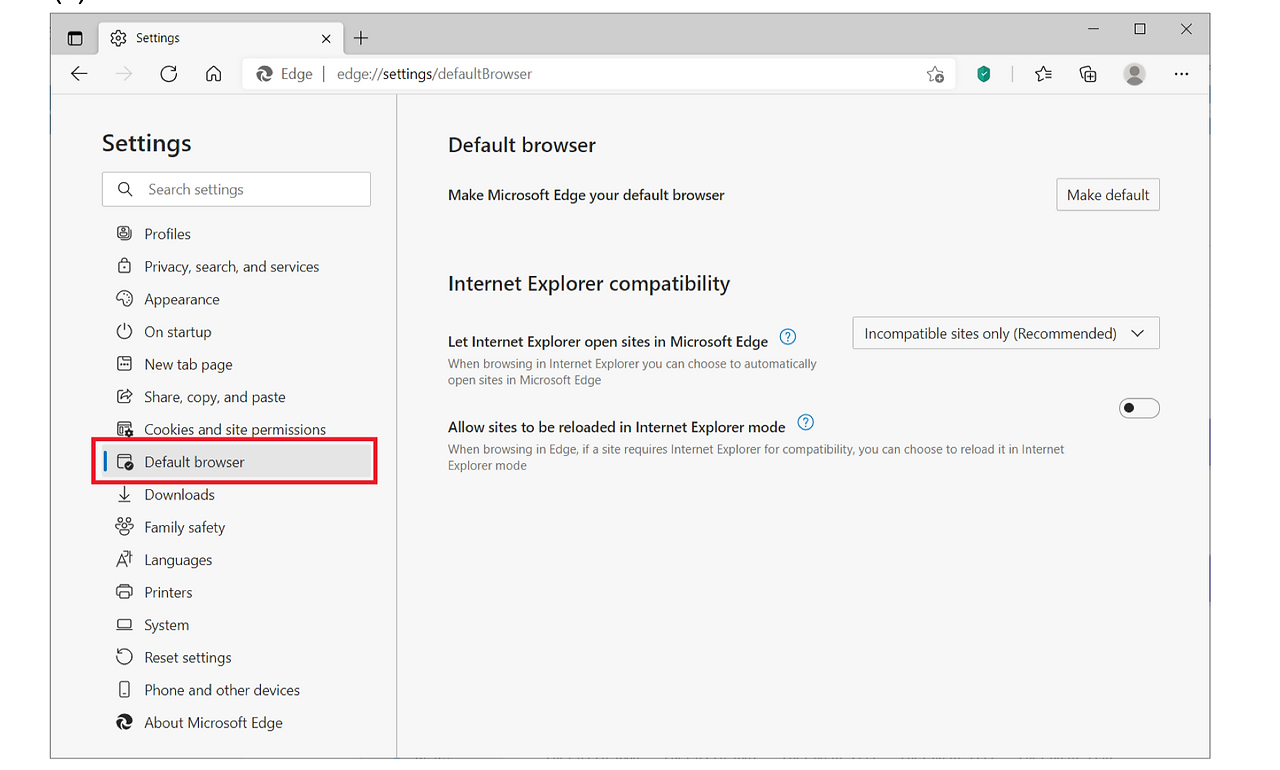Viewport: 1280px width, 770px height.
Task: Click the System computer icon
Action: [x=124, y=624]
